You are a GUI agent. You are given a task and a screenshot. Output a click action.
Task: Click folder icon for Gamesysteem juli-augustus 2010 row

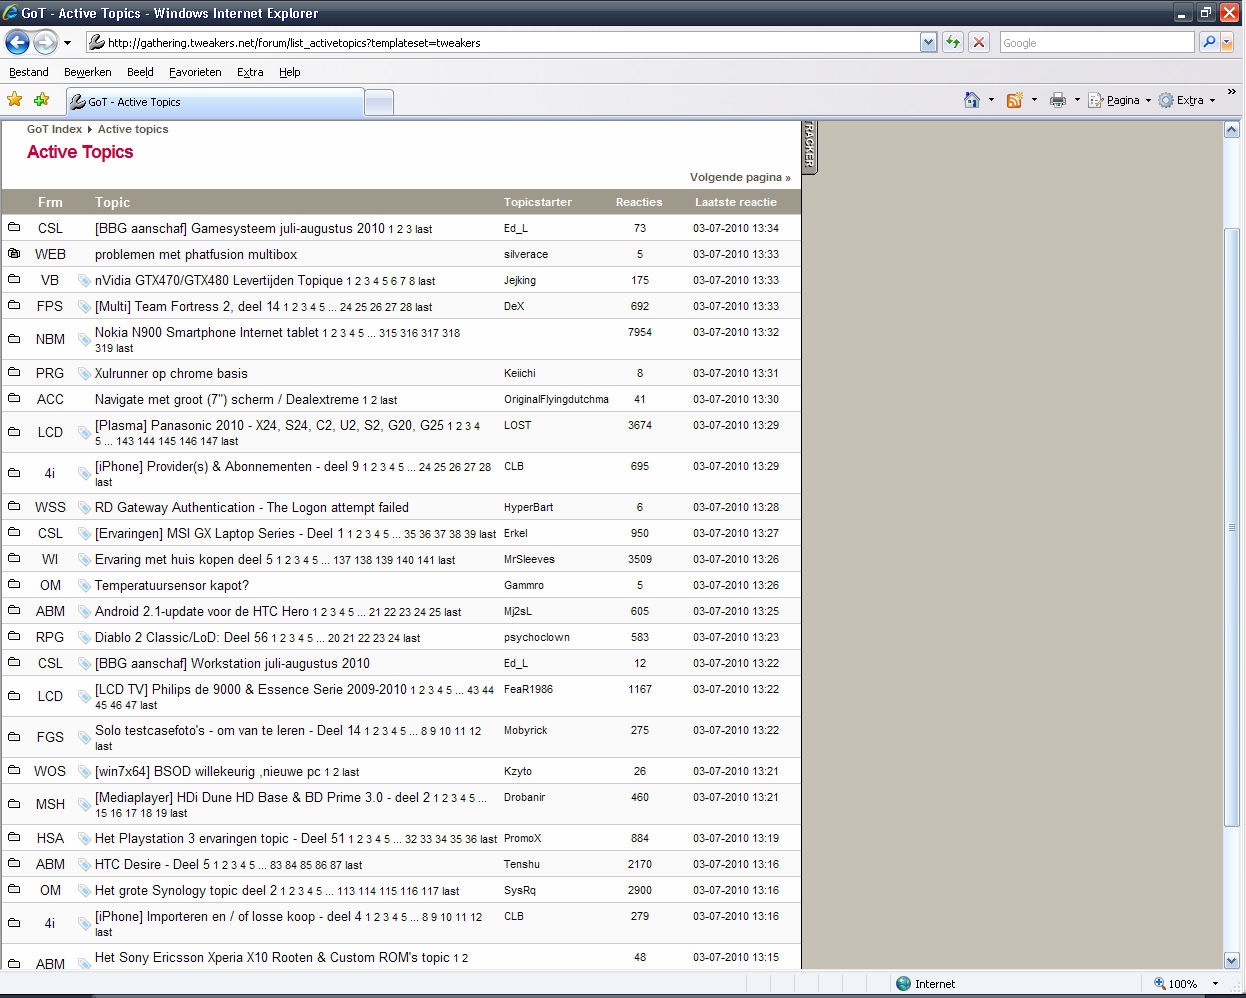(x=14, y=227)
